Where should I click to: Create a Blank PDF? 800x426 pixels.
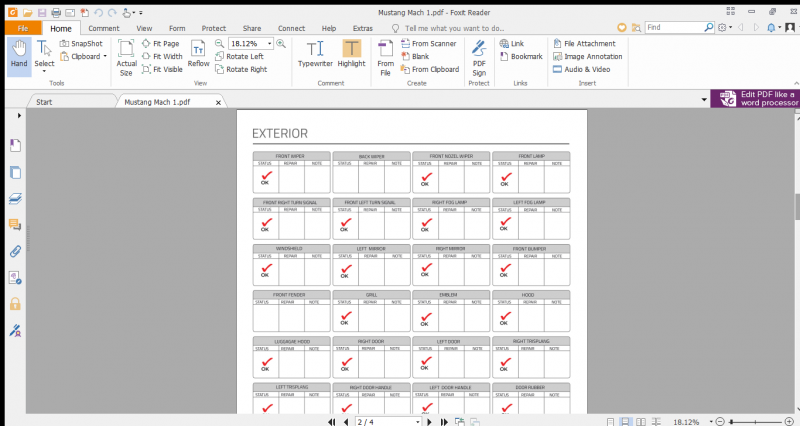(415, 56)
